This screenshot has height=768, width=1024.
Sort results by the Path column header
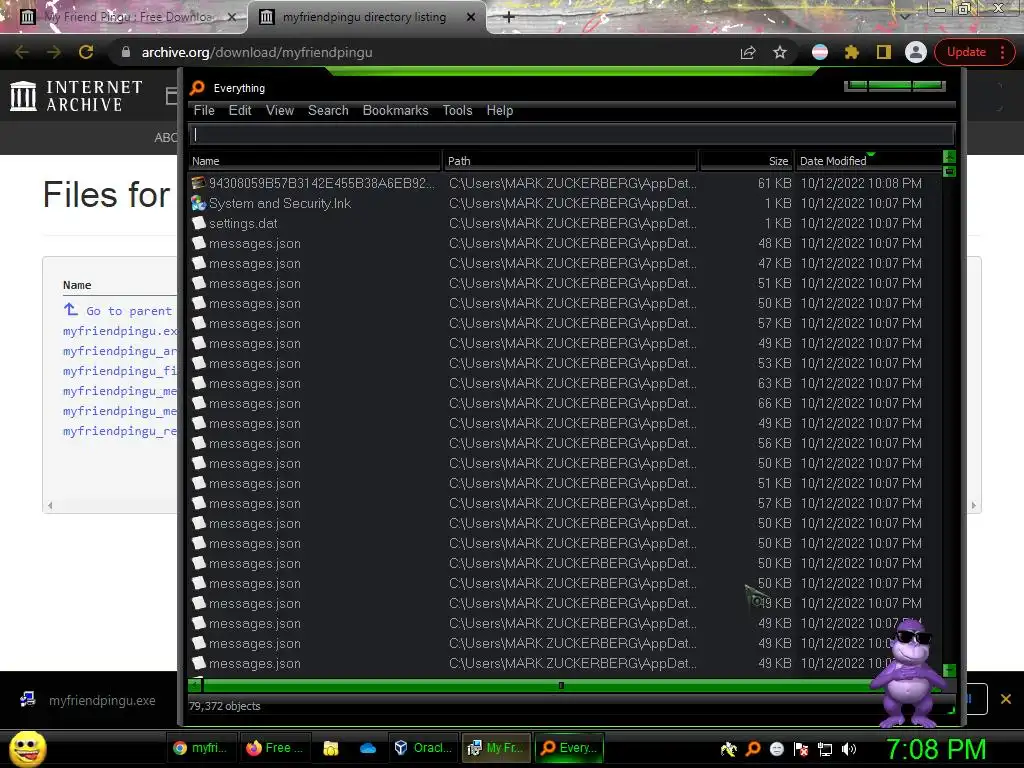571,161
